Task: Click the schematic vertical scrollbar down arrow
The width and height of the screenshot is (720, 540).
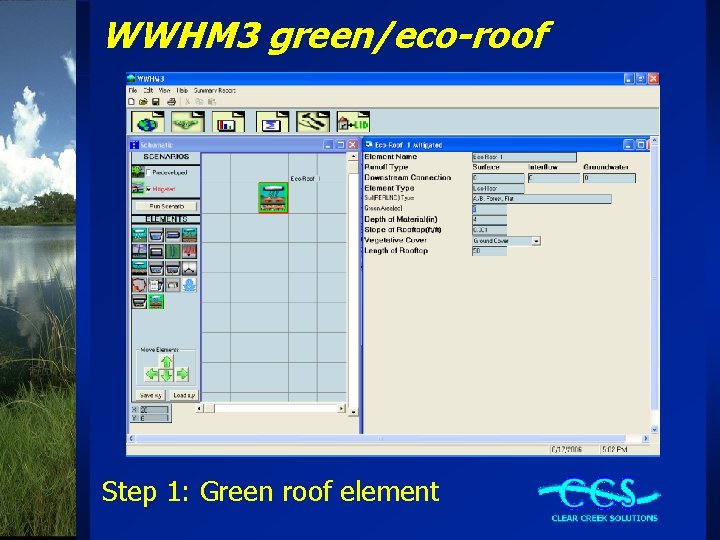Action: coord(353,412)
